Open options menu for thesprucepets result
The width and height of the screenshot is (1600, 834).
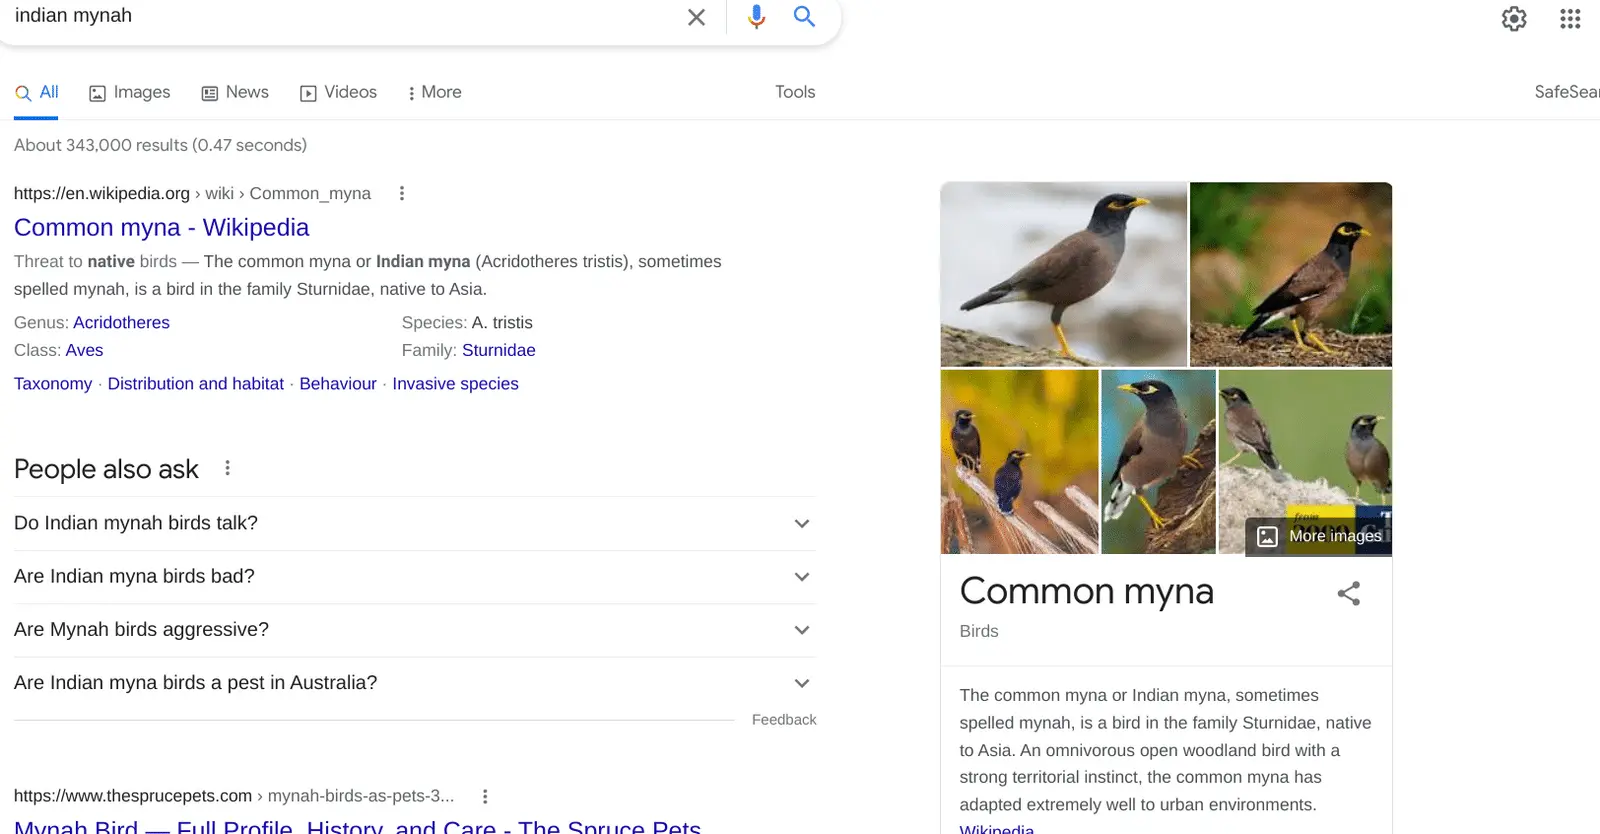pos(485,796)
